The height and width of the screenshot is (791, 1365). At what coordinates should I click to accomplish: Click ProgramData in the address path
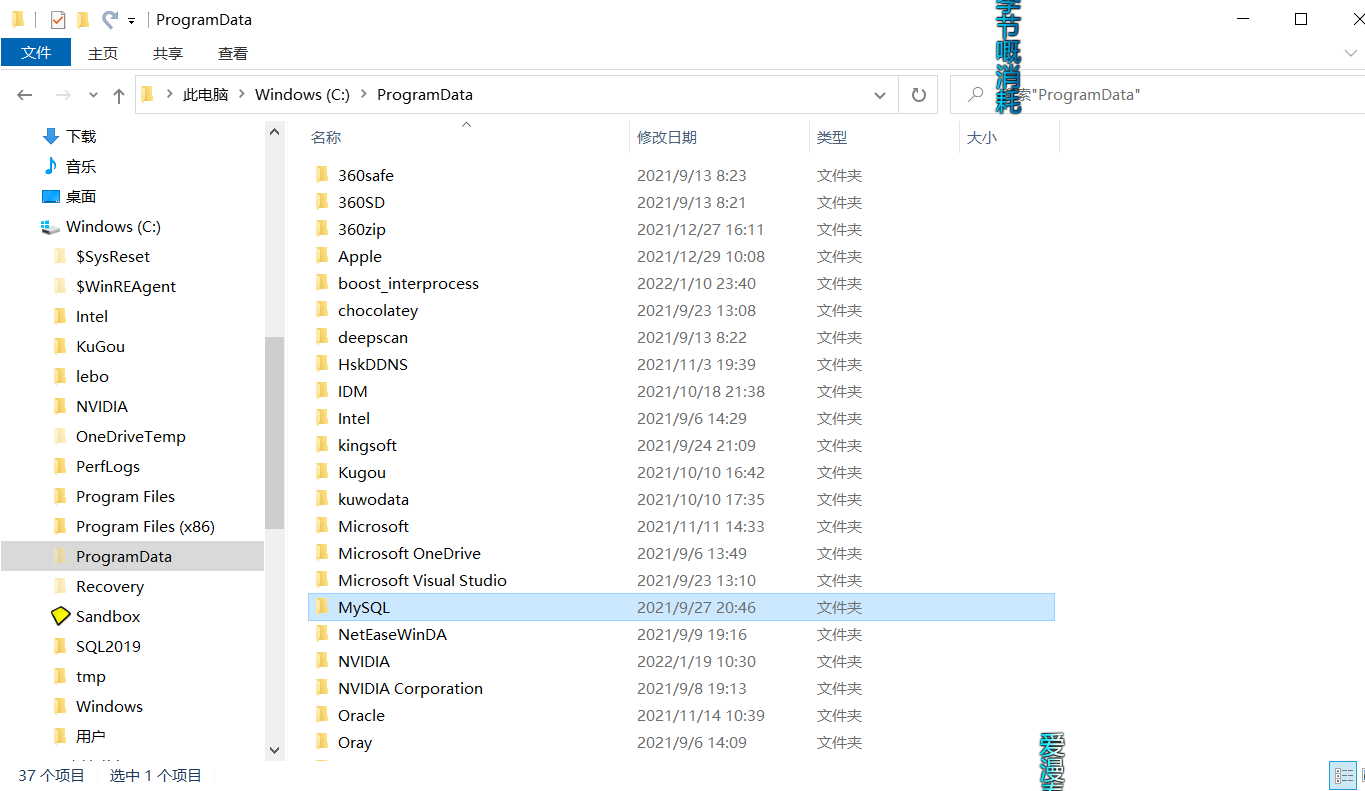[x=425, y=94]
